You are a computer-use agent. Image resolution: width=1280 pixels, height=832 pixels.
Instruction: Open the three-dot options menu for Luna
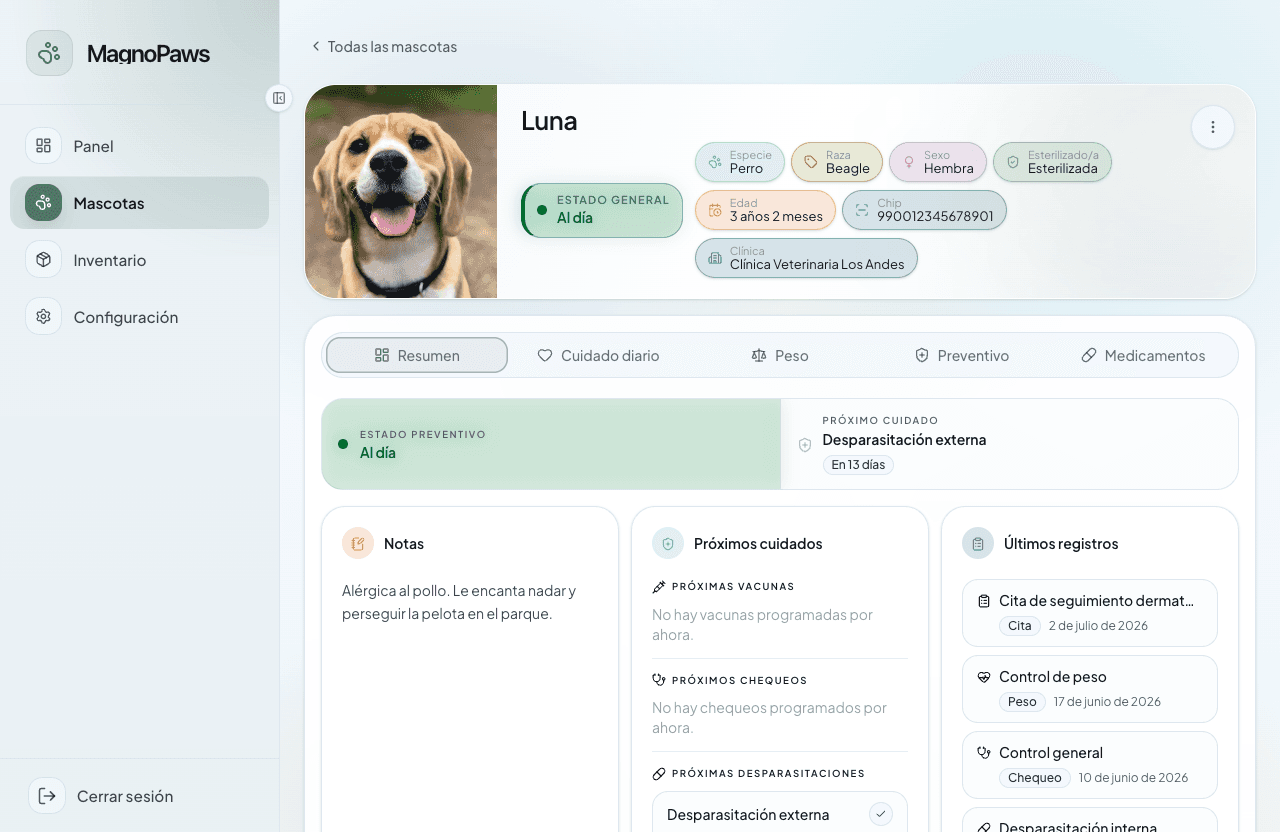[x=1213, y=127]
